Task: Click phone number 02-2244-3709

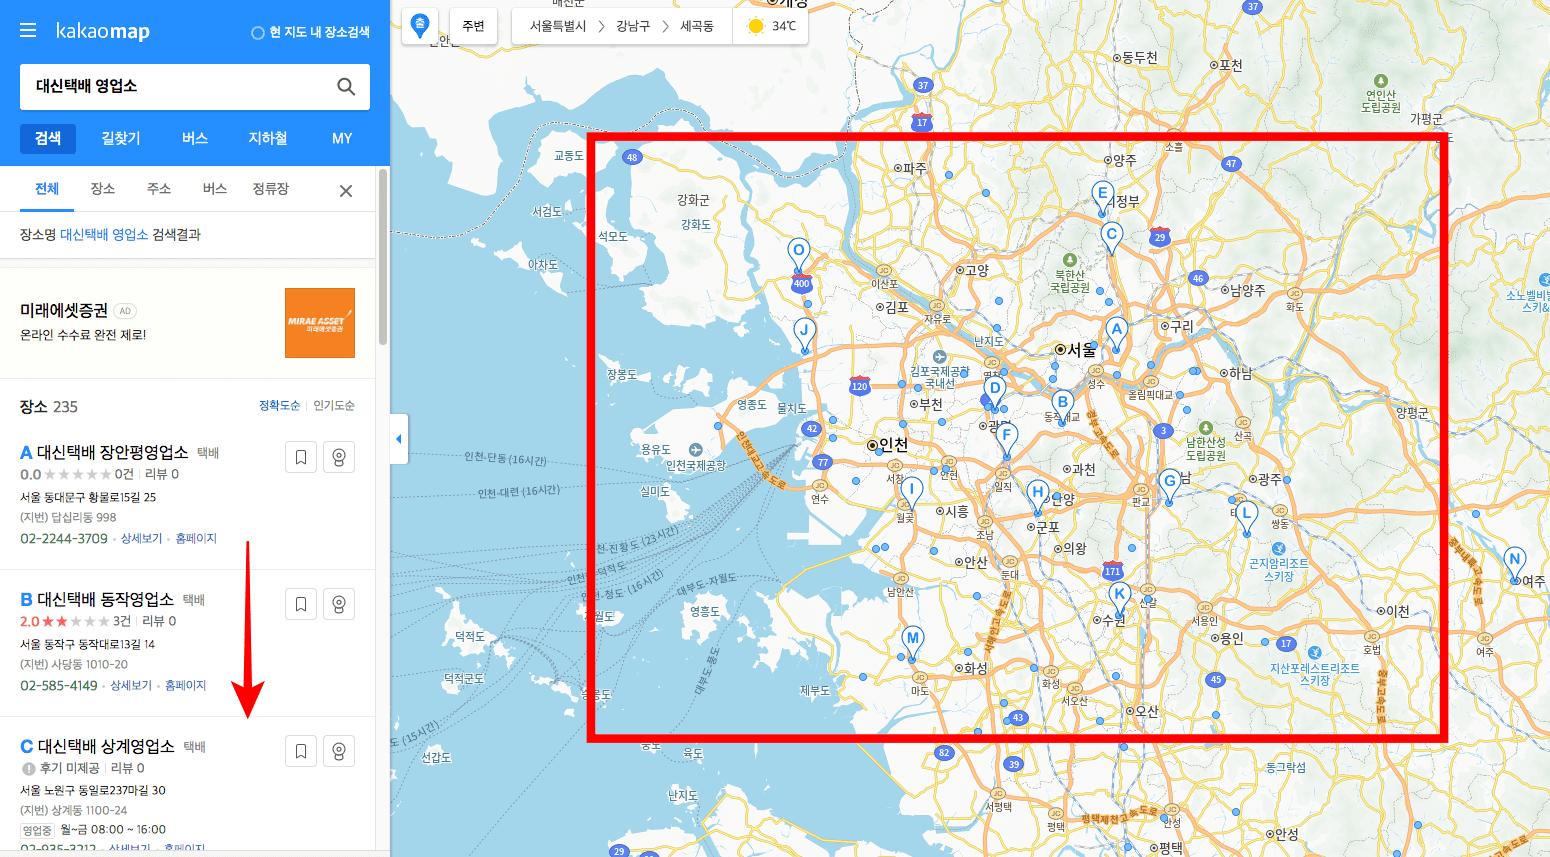Action: coord(64,539)
